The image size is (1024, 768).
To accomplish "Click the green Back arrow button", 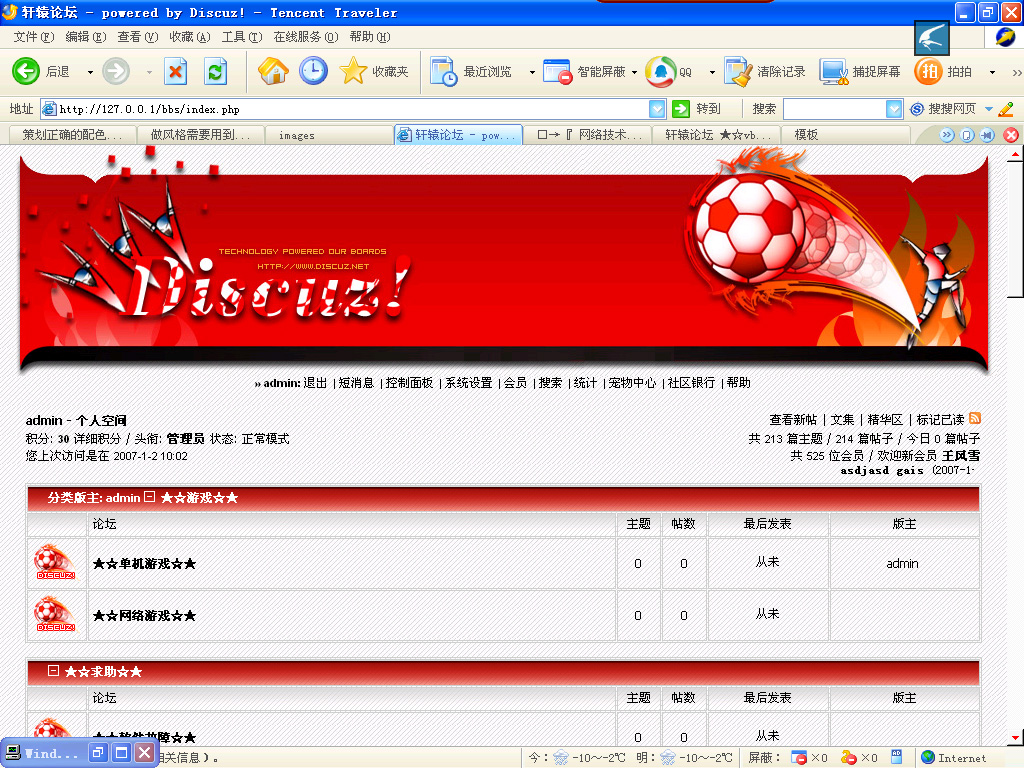I will click(x=25, y=71).
